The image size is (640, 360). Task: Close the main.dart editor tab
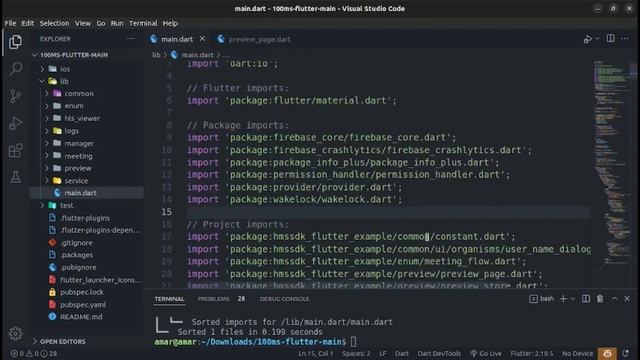coord(202,39)
